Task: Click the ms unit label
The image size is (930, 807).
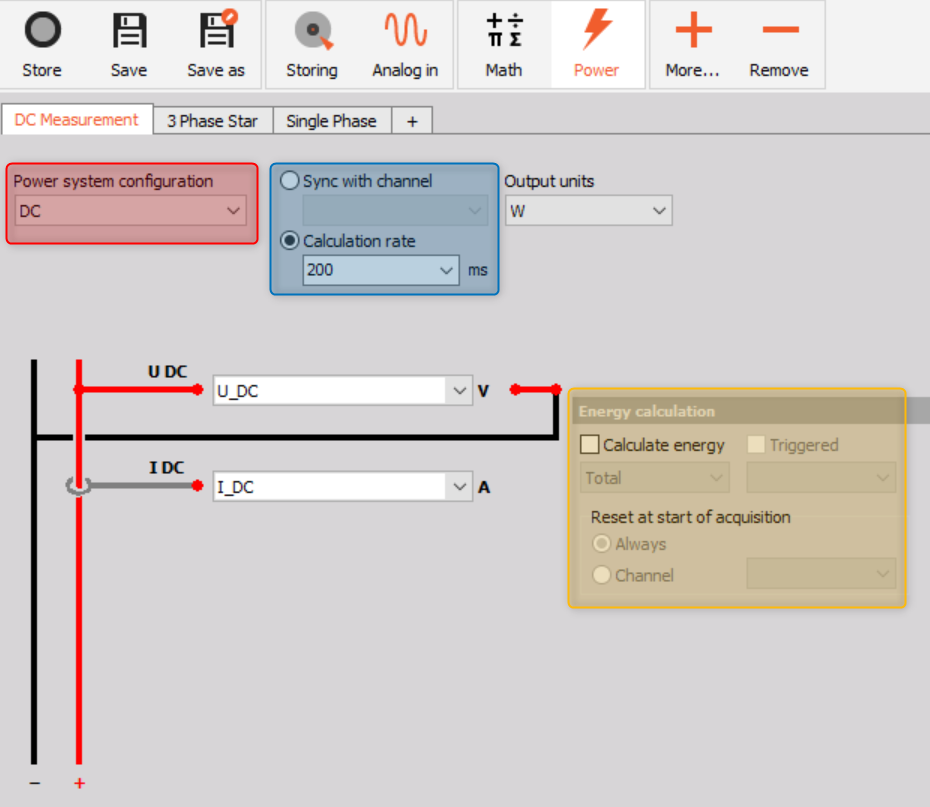Action: pyautogui.click(x=477, y=270)
